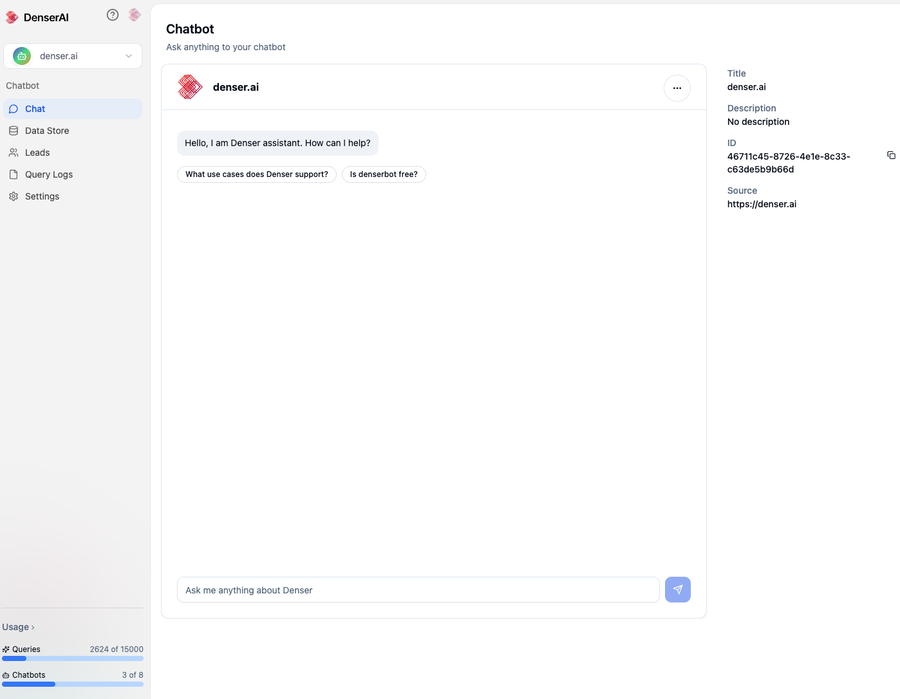900x699 pixels.
Task: Click the Queries usage progress bar
Action: (x=72, y=658)
